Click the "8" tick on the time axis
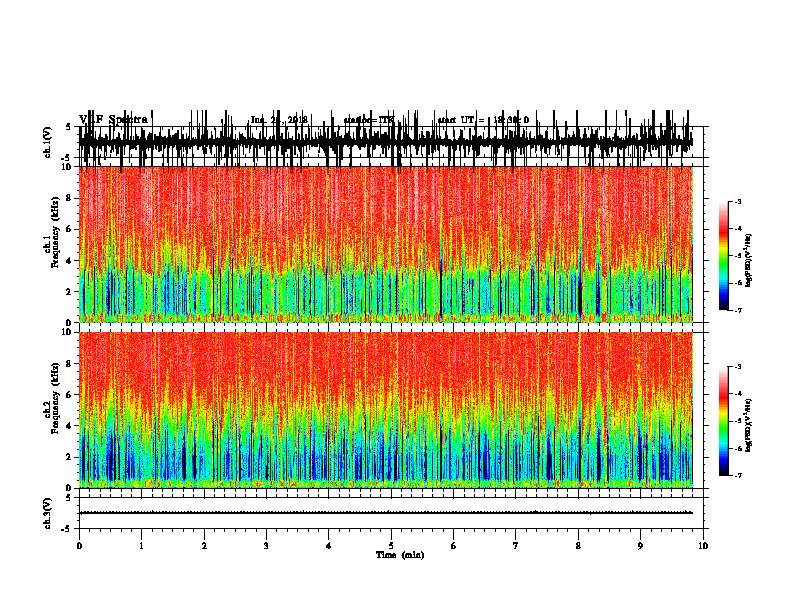792x612 pixels. point(578,546)
